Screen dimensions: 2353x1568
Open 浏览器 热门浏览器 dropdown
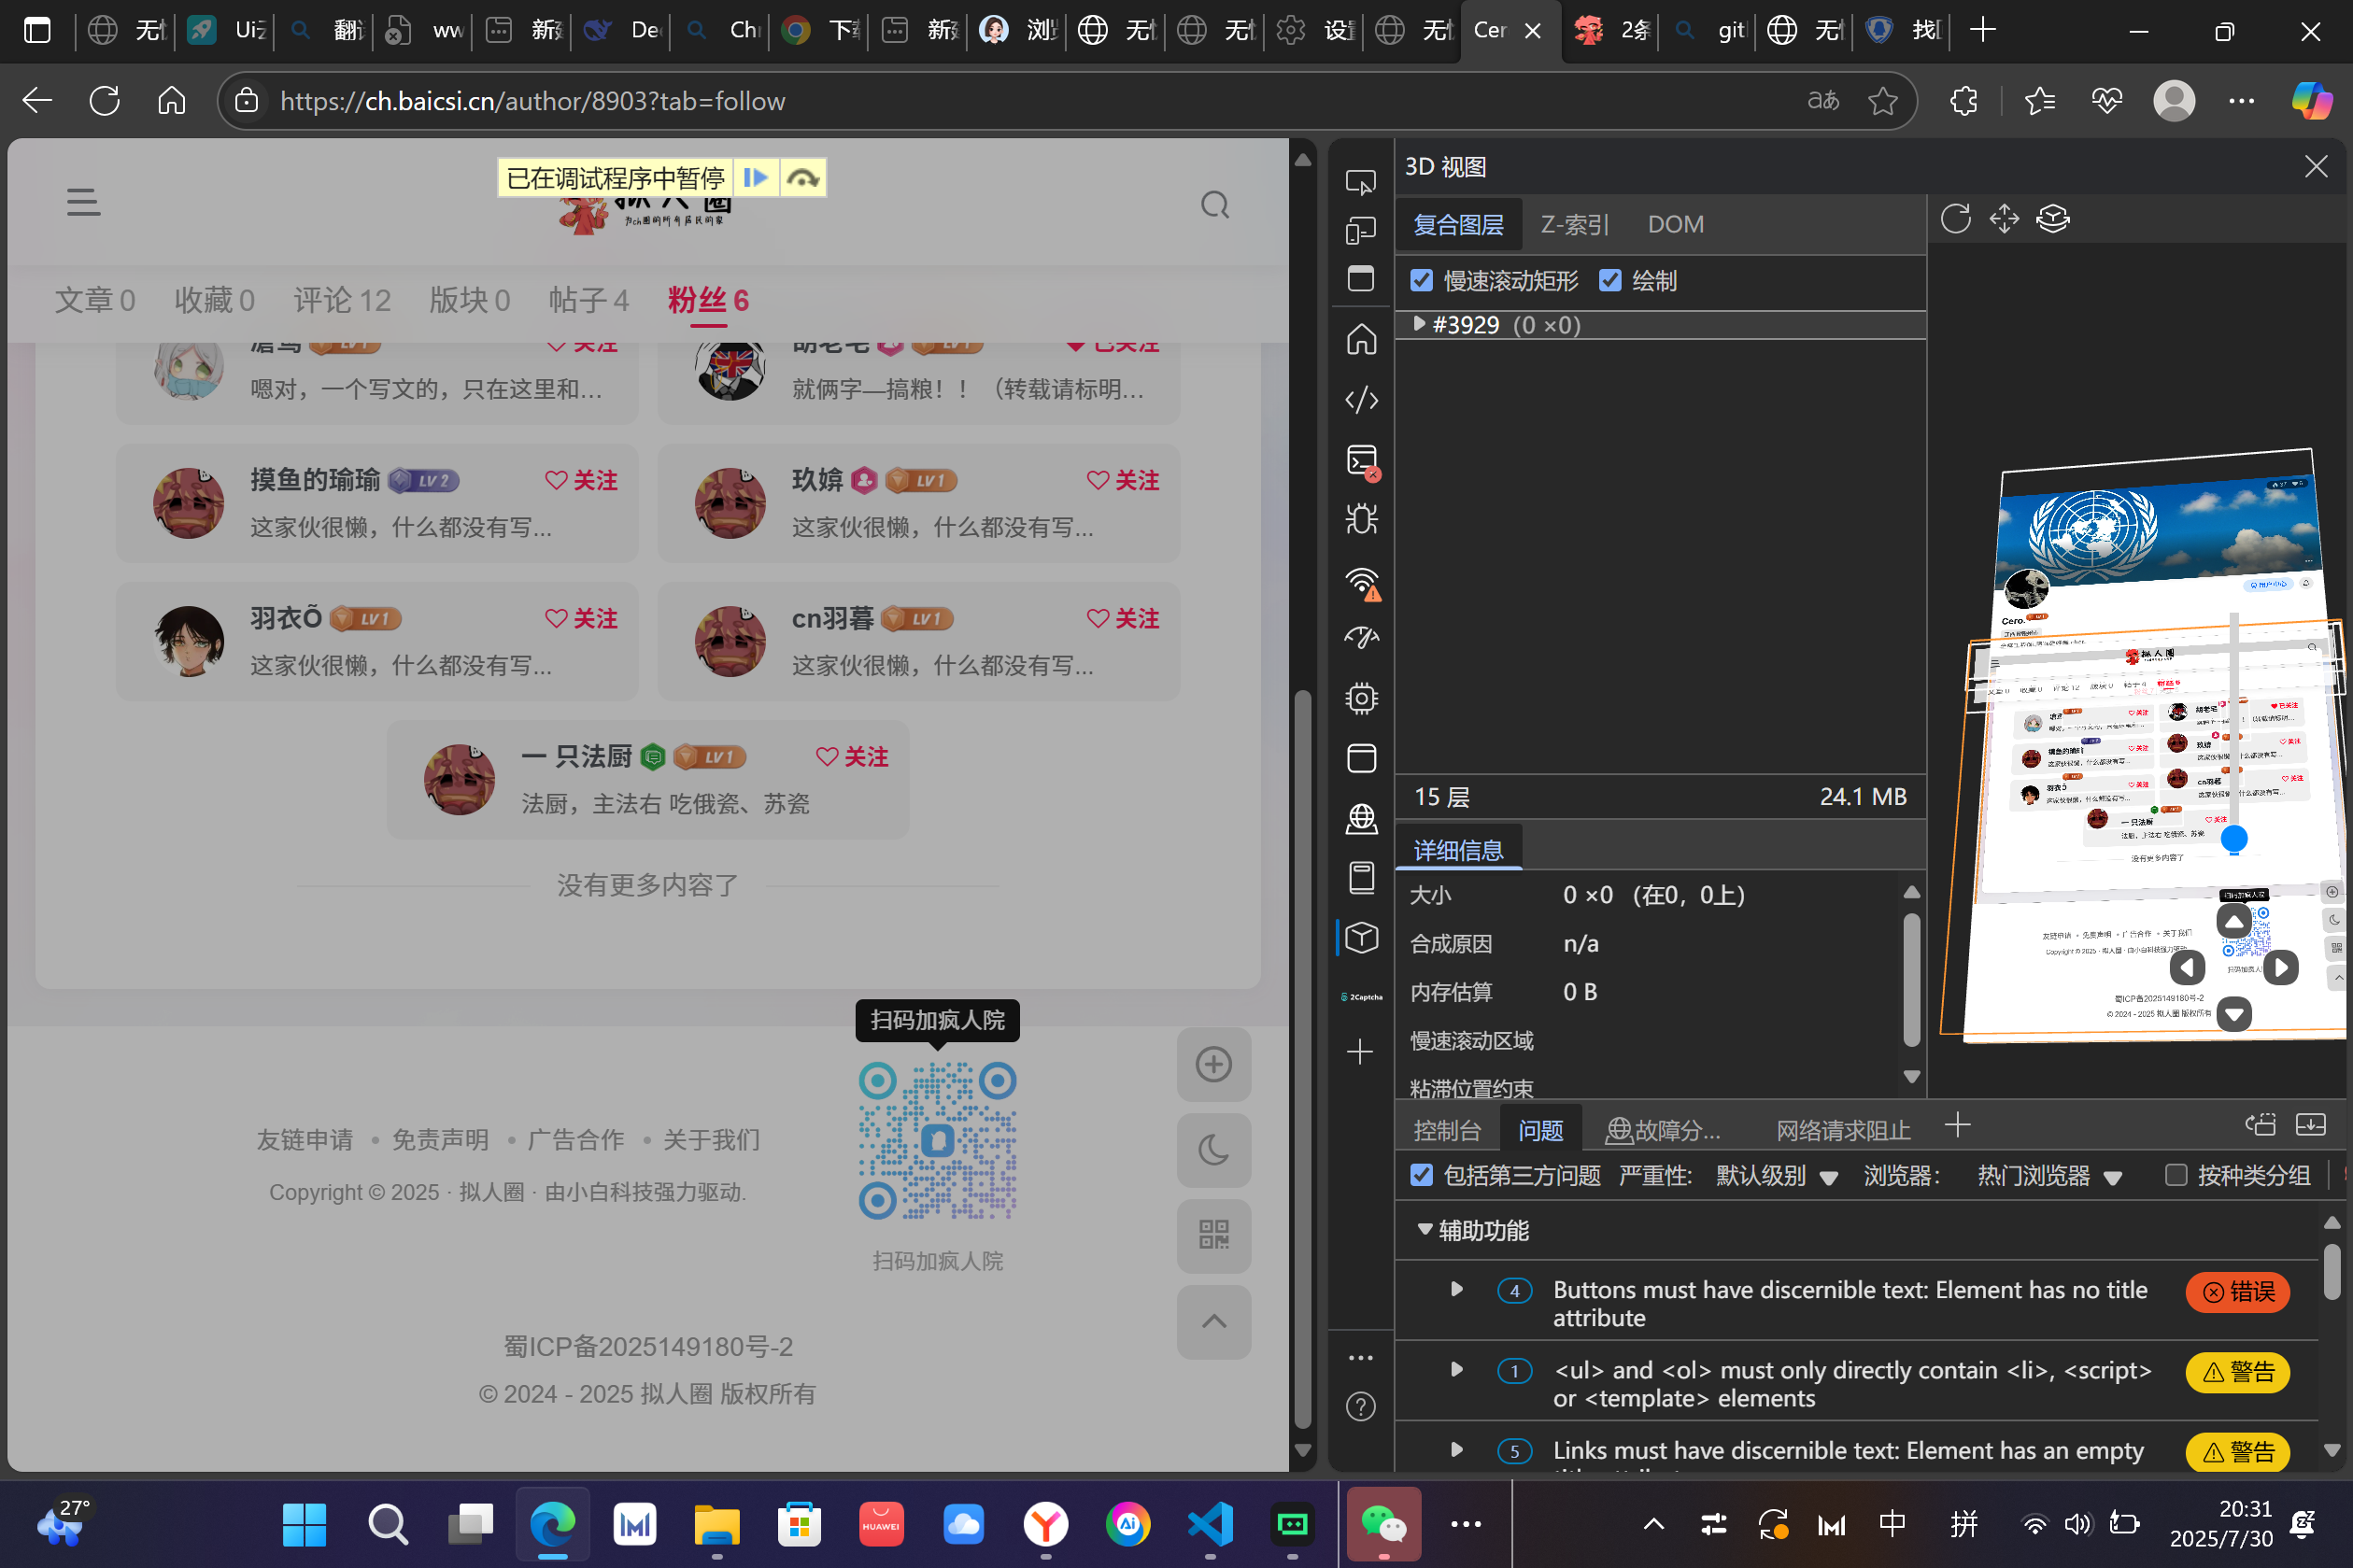pyautogui.click(x=2049, y=1176)
